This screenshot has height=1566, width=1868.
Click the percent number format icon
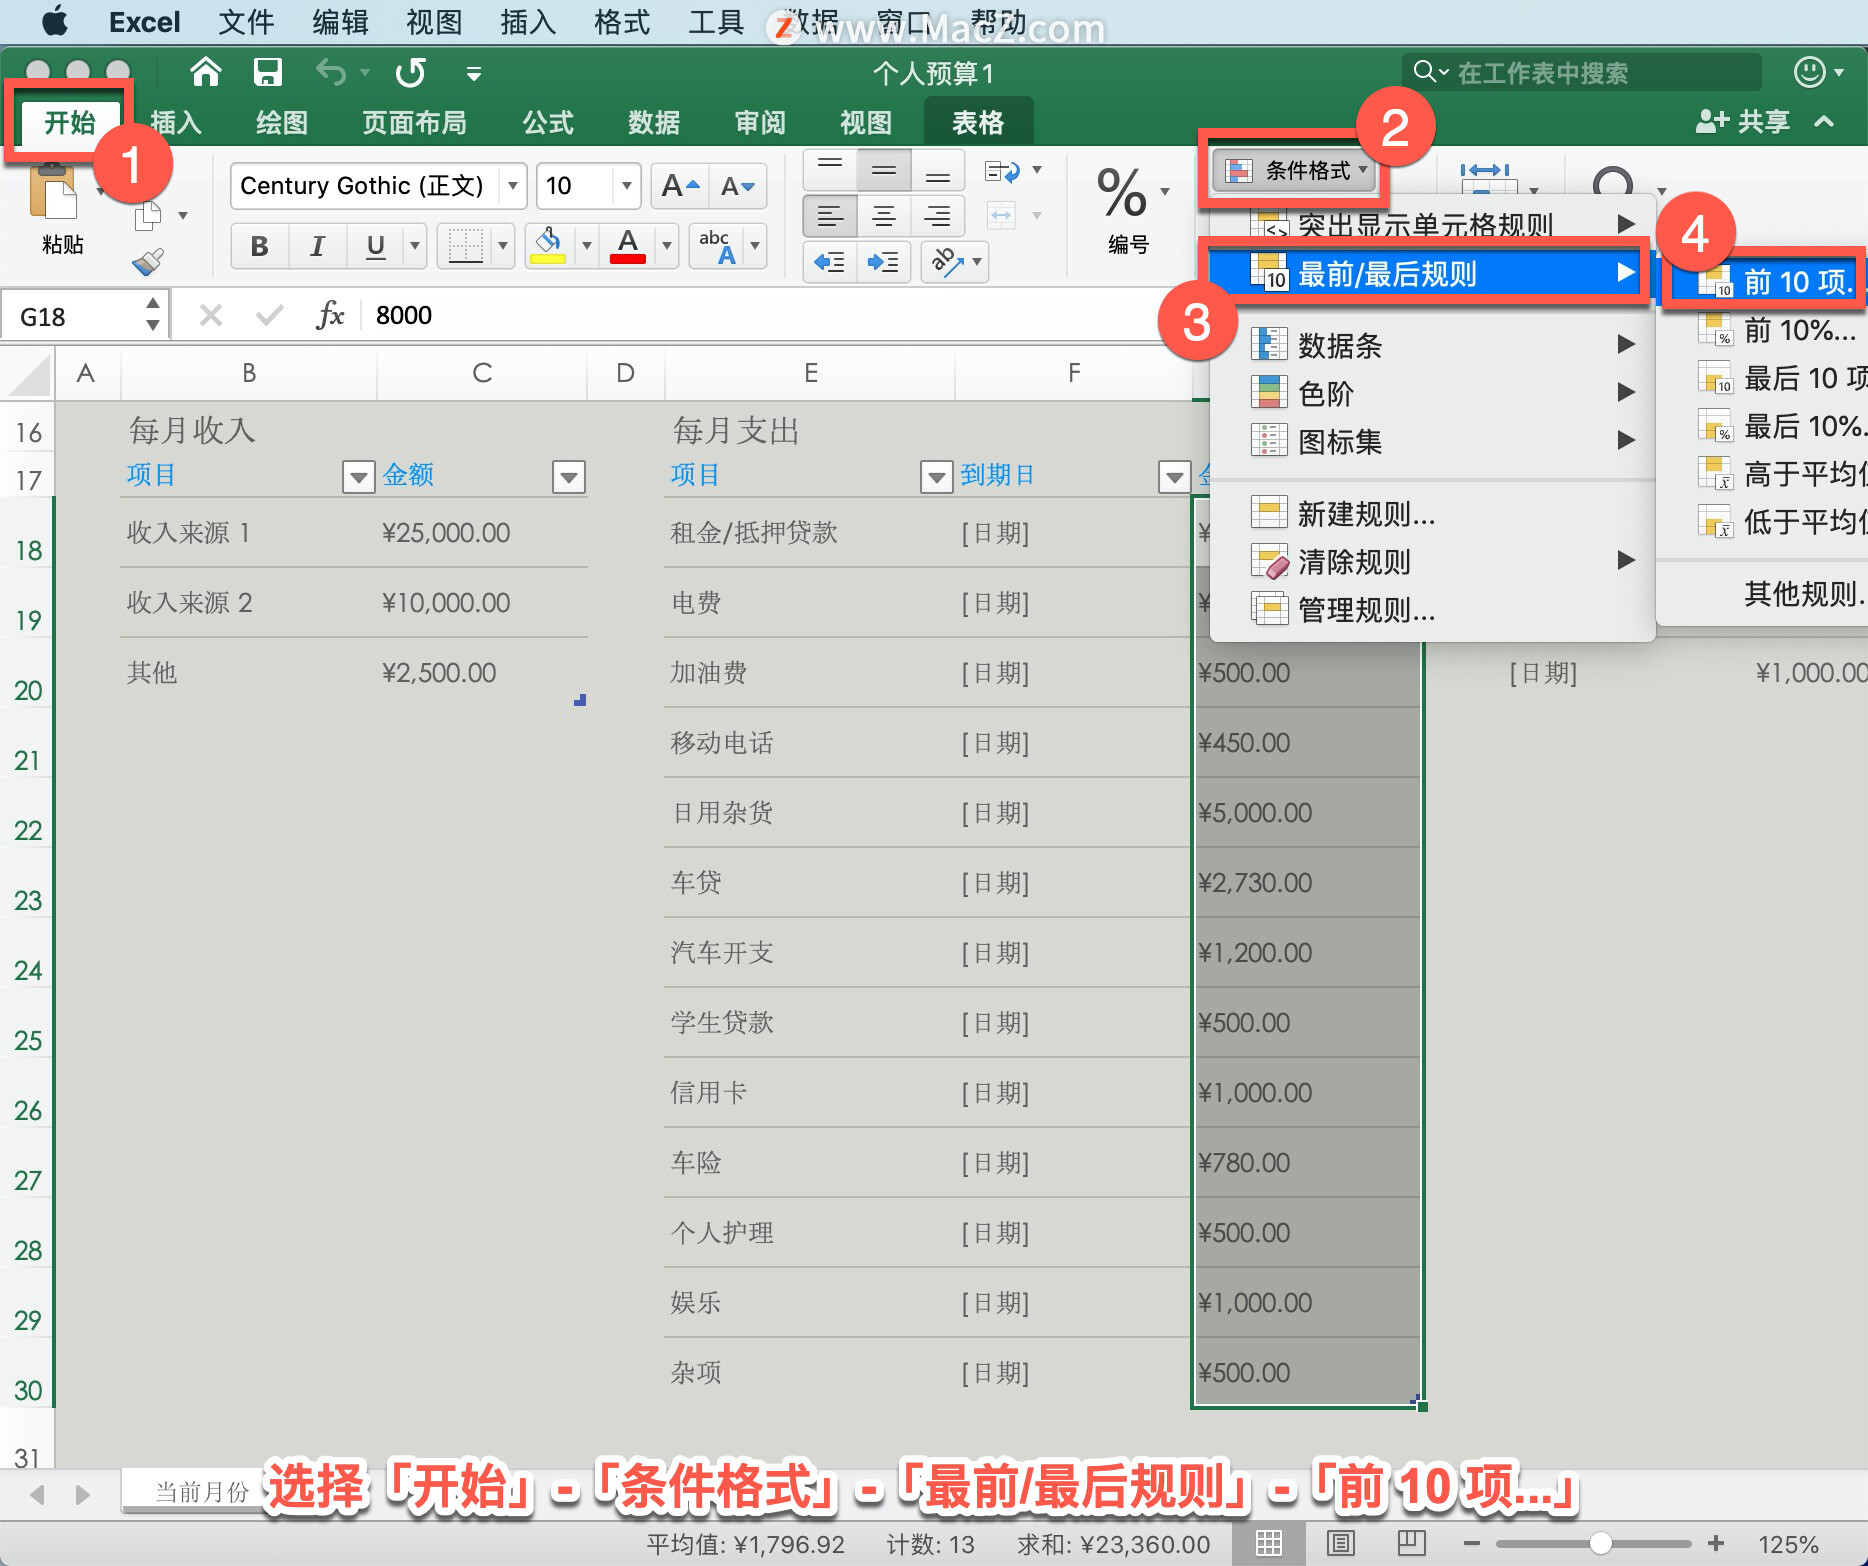[x=1121, y=193]
